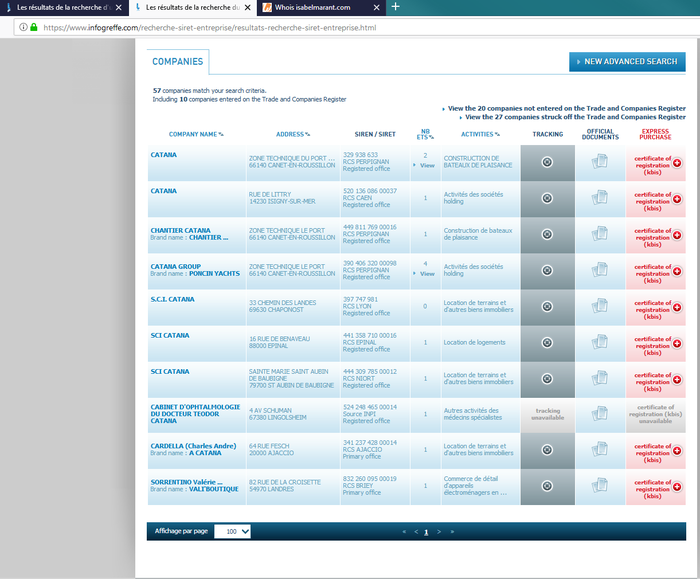Click NEW ADVANCED SEARCH button
Image resolution: width=700 pixels, height=579 pixels.
coord(627,62)
